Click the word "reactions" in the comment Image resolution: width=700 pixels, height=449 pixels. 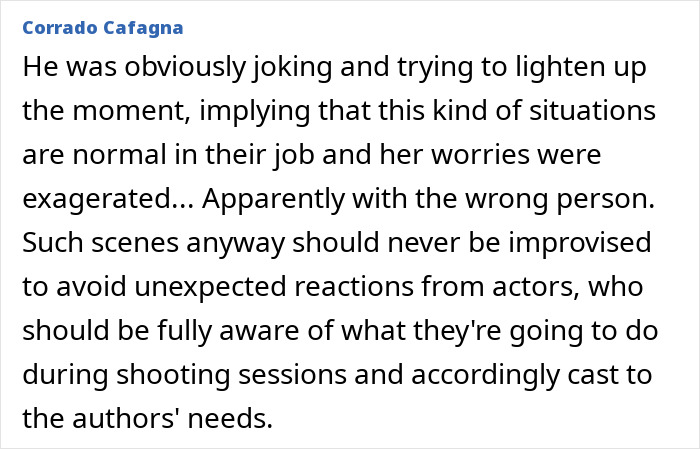pyautogui.click(x=354, y=287)
